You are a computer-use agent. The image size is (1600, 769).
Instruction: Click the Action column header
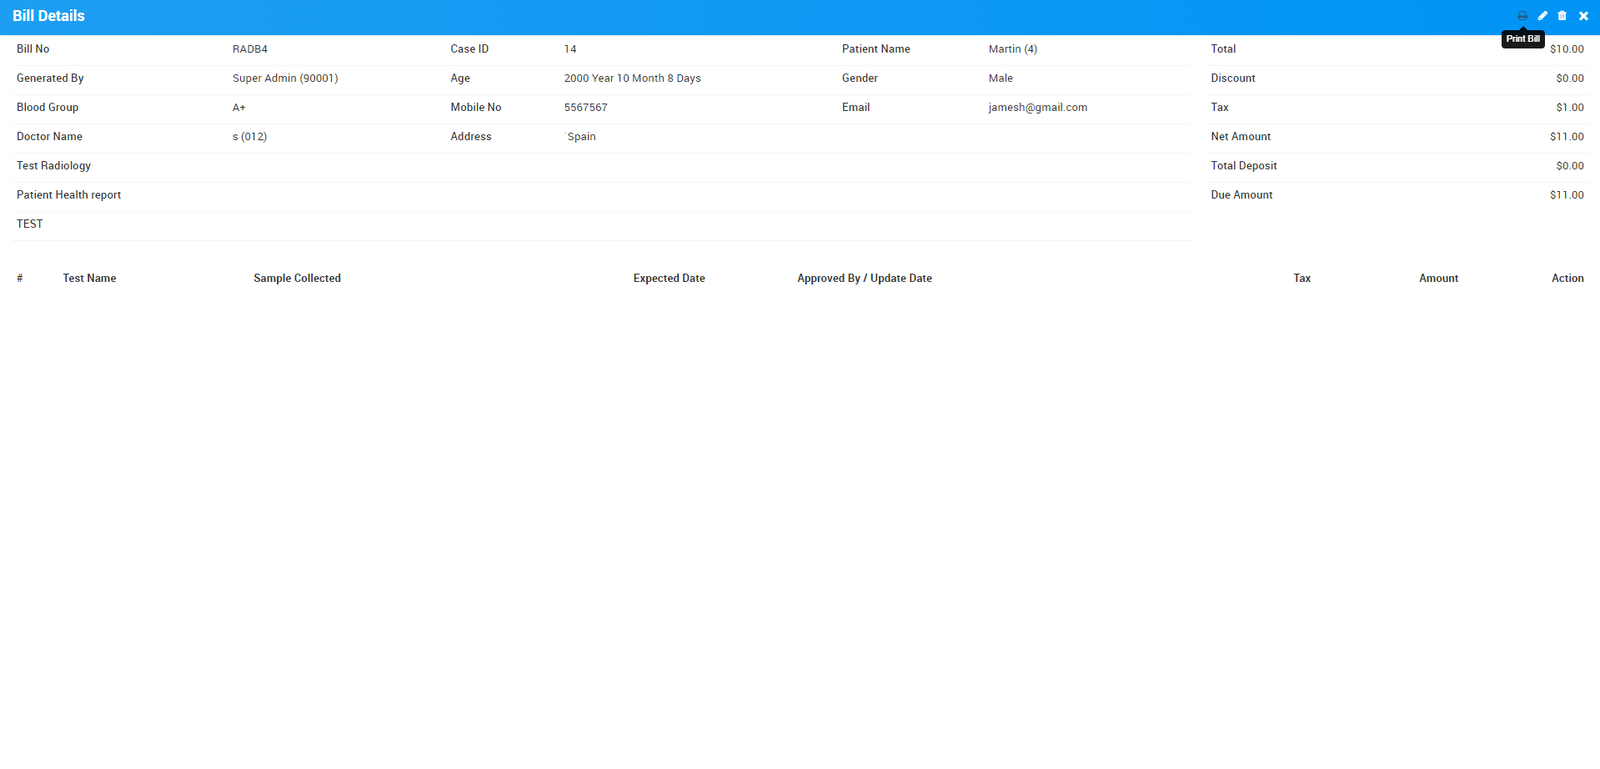[x=1567, y=278]
